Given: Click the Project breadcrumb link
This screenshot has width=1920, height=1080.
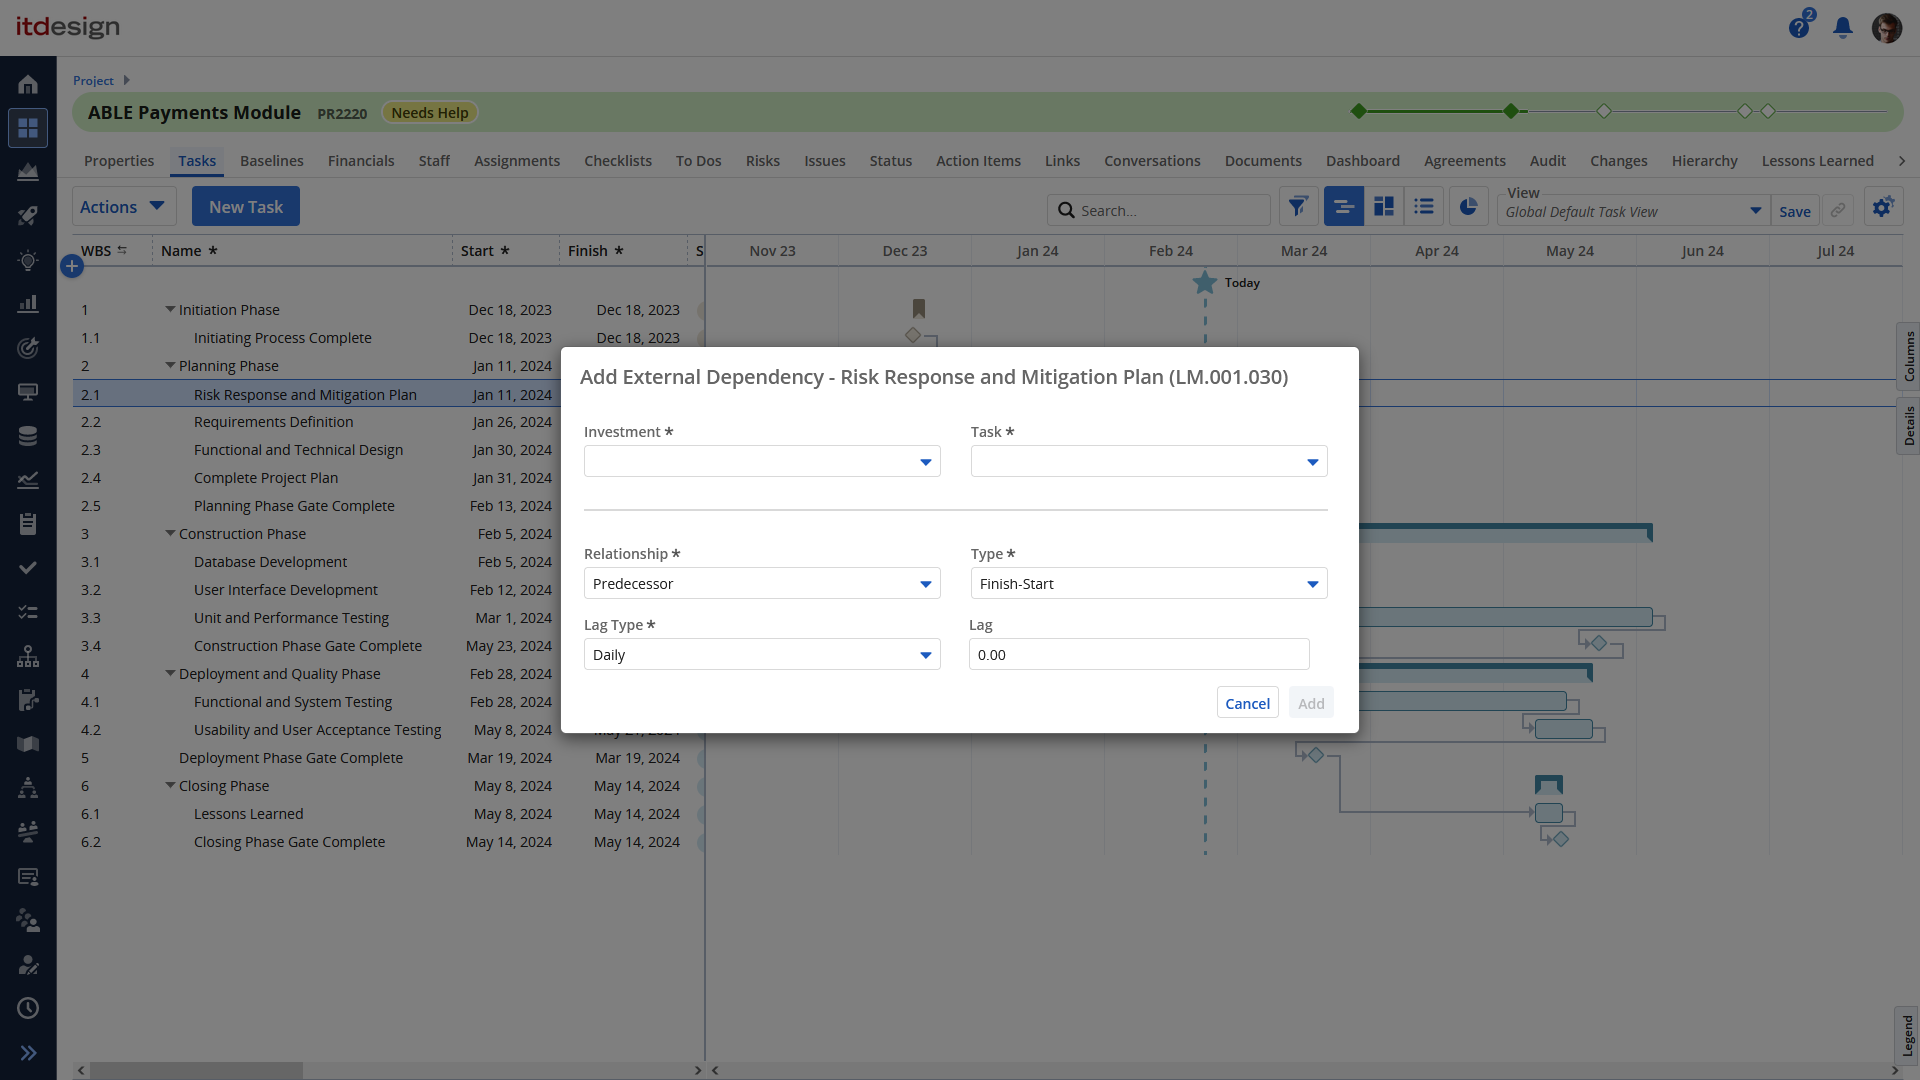Looking at the screenshot, I should (93, 80).
